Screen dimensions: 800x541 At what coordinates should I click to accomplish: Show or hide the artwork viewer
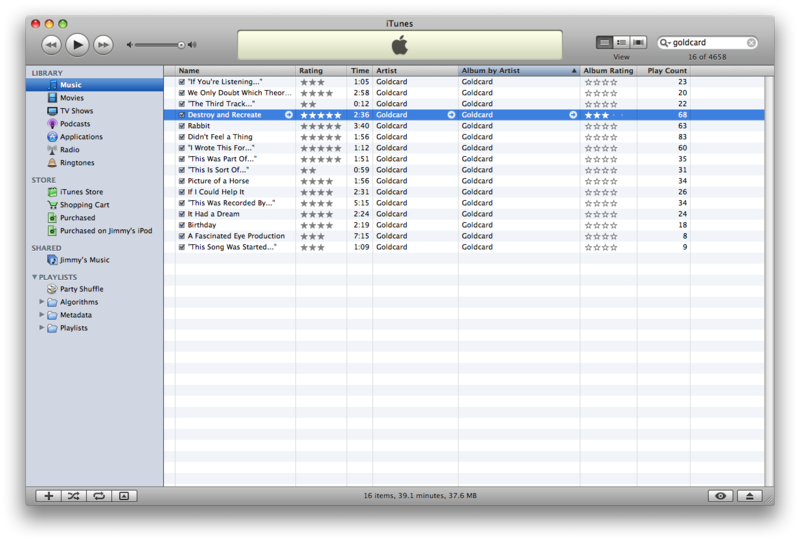coord(124,496)
